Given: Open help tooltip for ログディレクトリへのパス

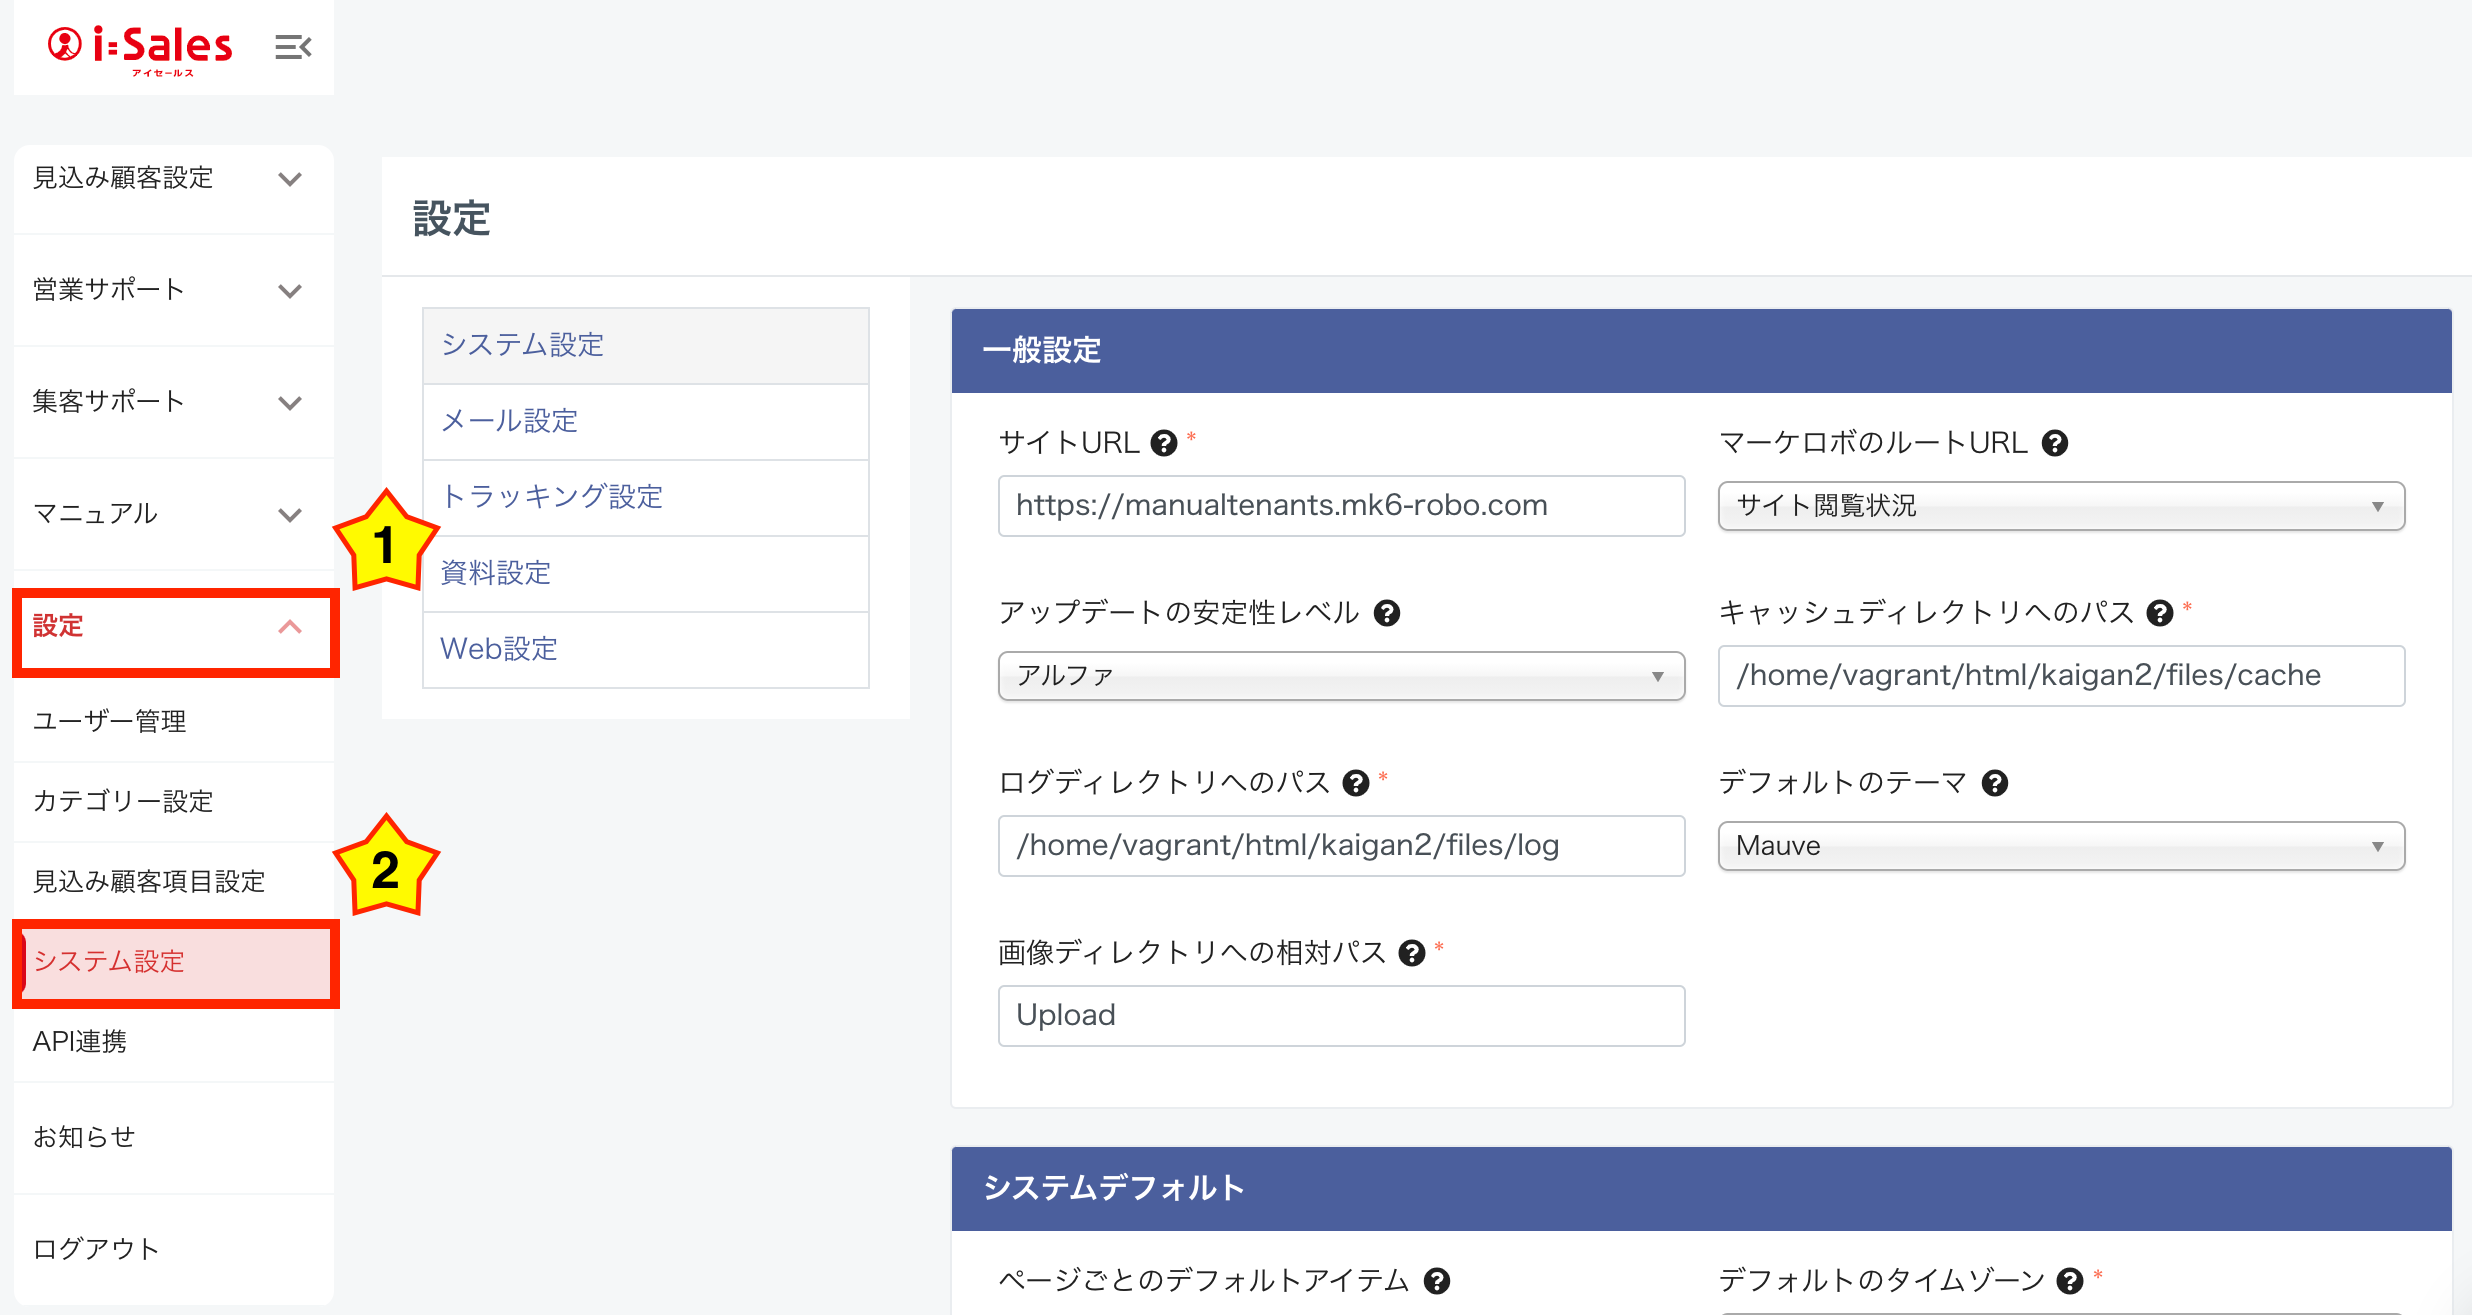Looking at the screenshot, I should pos(1356,783).
